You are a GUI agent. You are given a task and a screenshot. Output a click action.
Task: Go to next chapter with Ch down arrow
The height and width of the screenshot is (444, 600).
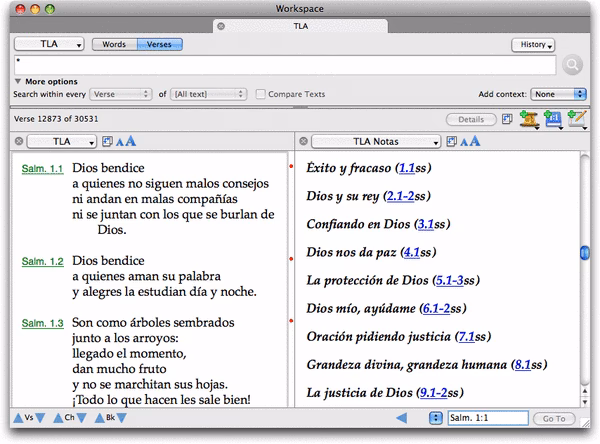[x=81, y=418]
